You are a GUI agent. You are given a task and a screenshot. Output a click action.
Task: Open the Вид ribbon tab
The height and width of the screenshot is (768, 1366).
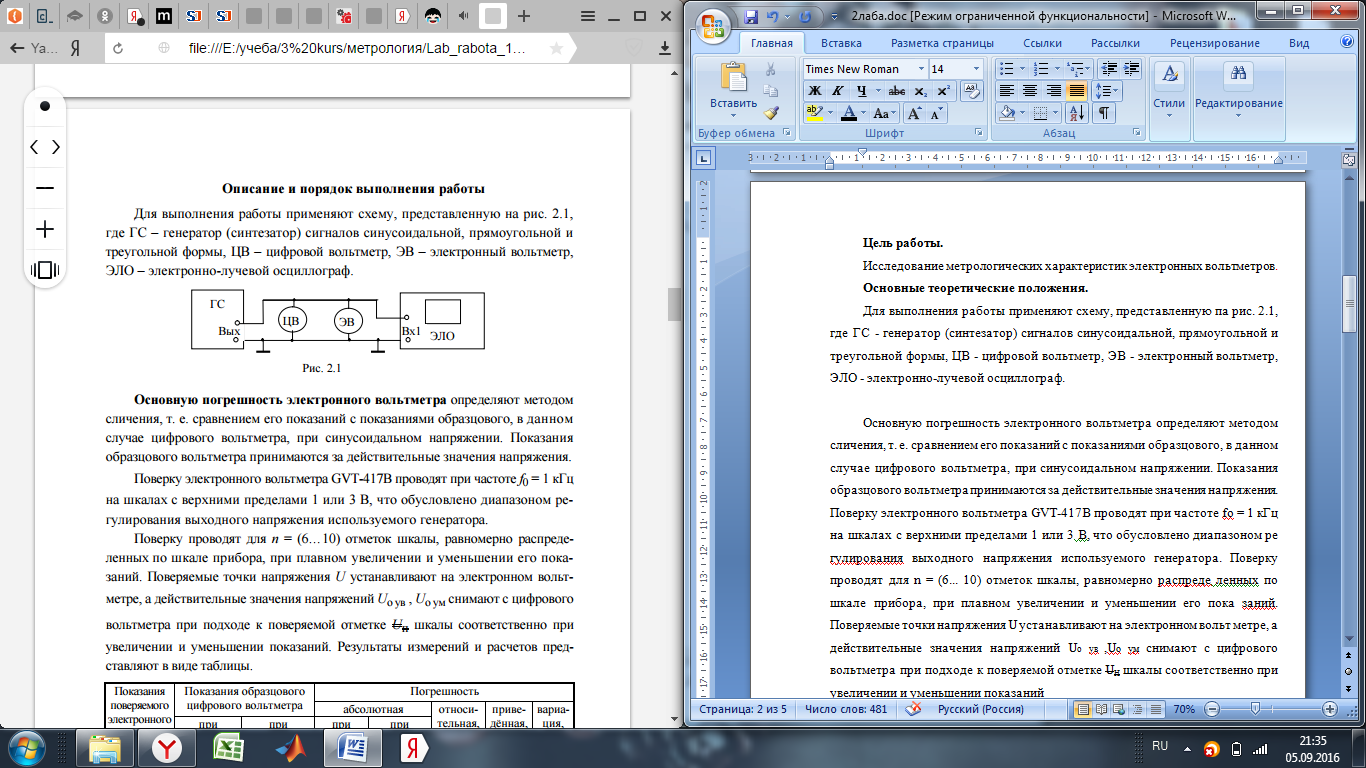(x=1299, y=43)
